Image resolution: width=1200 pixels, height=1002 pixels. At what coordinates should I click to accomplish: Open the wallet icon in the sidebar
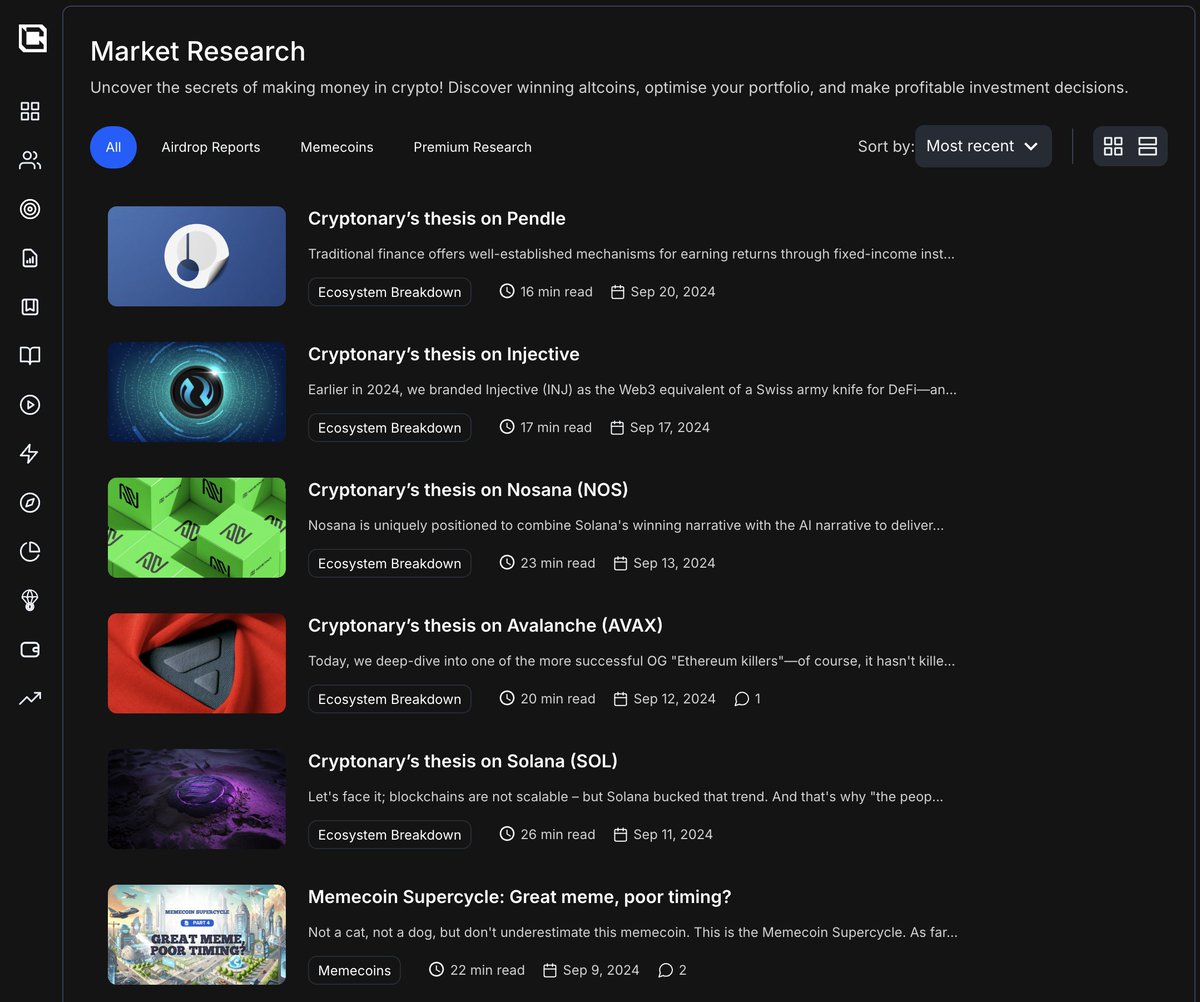30,649
